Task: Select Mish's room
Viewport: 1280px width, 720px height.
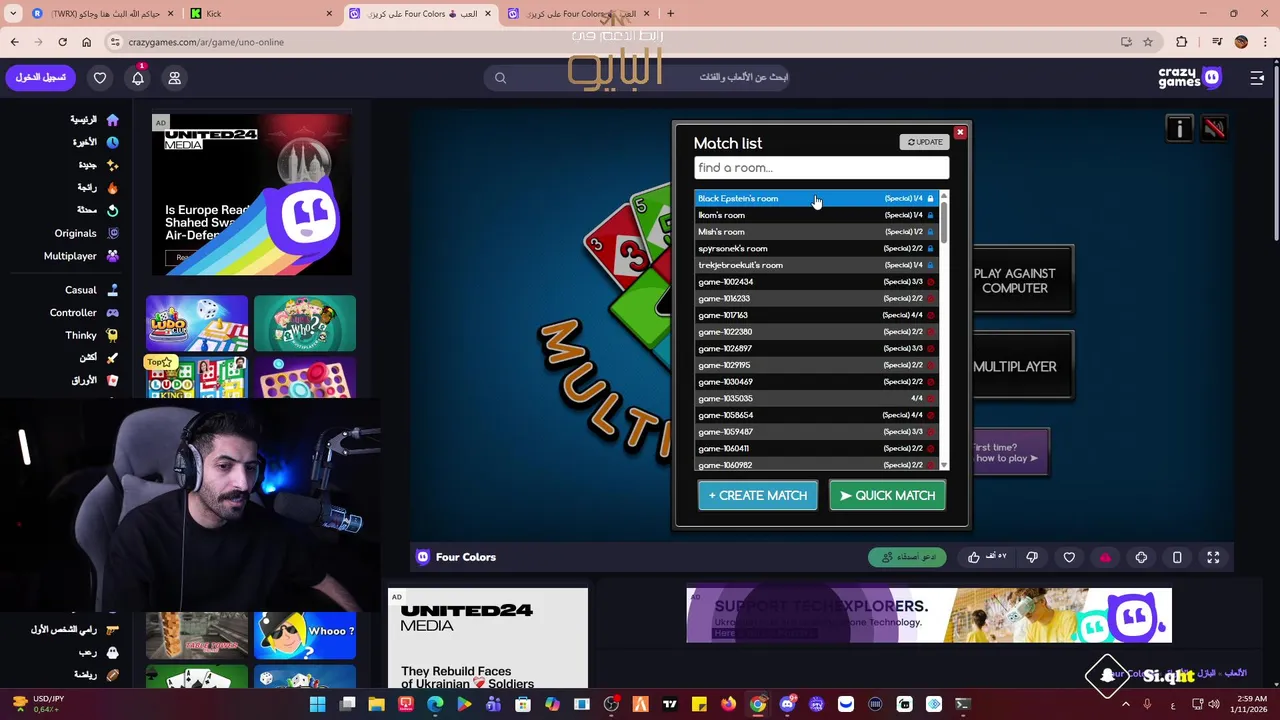Action: pos(816,232)
